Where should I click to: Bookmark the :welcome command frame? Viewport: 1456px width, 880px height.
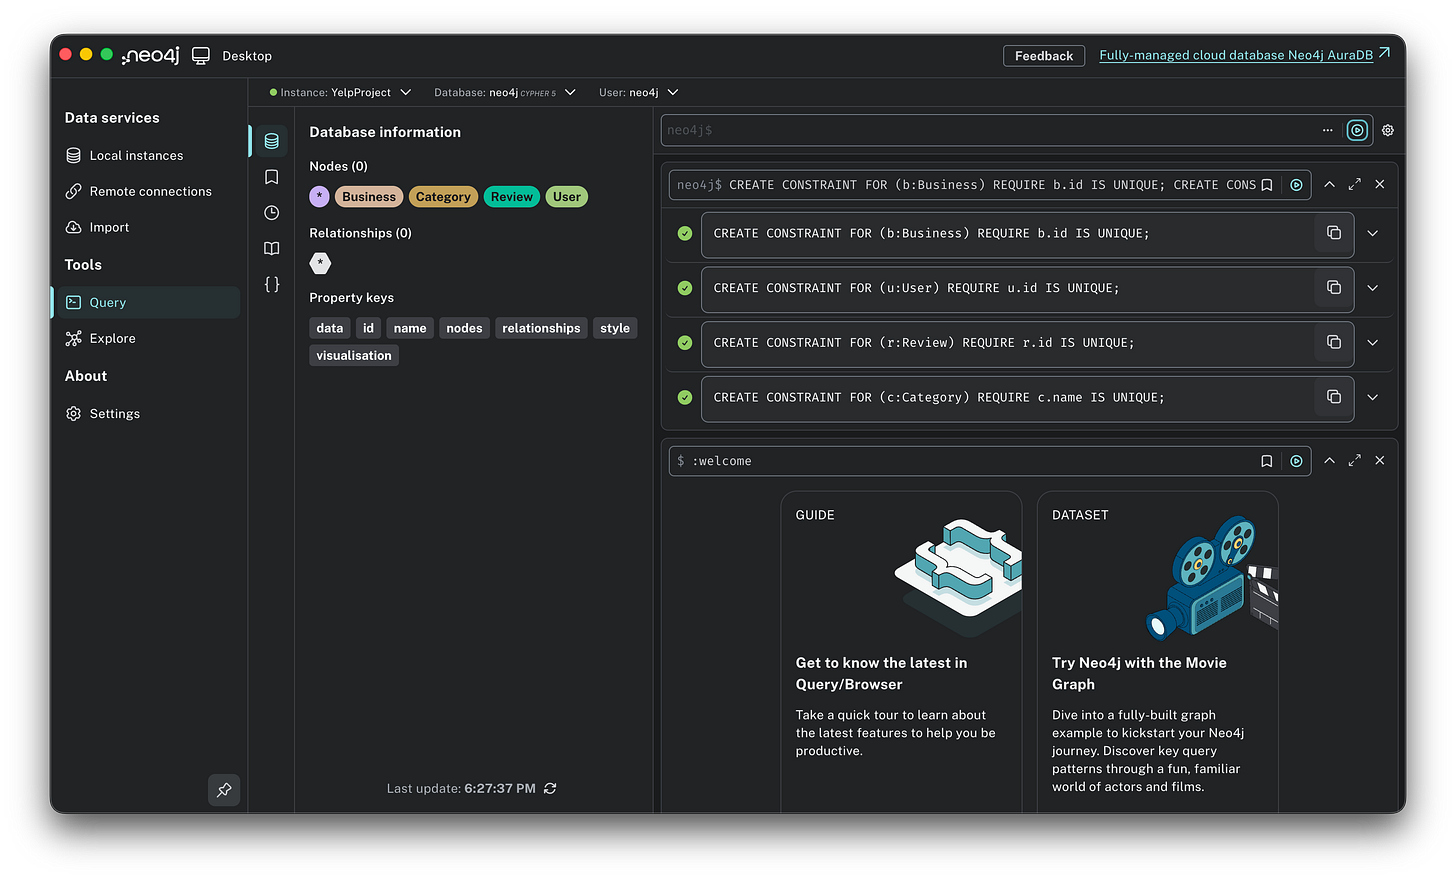click(x=1266, y=461)
